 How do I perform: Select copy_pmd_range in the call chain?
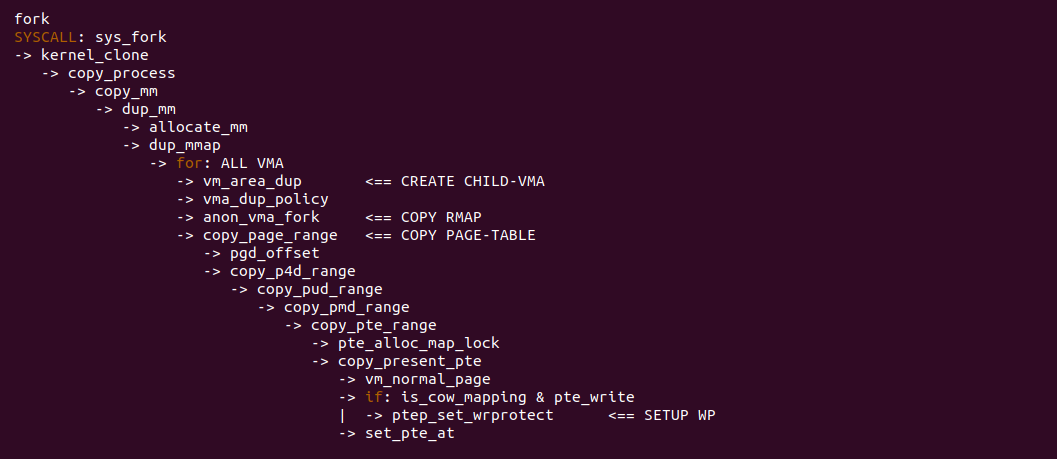[346, 307]
